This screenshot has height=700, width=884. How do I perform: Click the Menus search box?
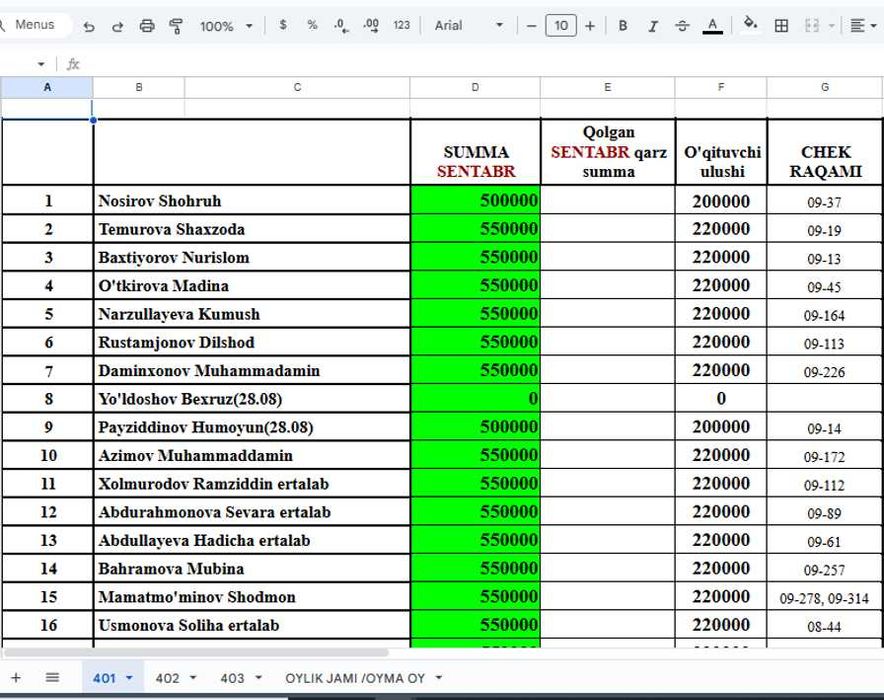(x=35, y=25)
